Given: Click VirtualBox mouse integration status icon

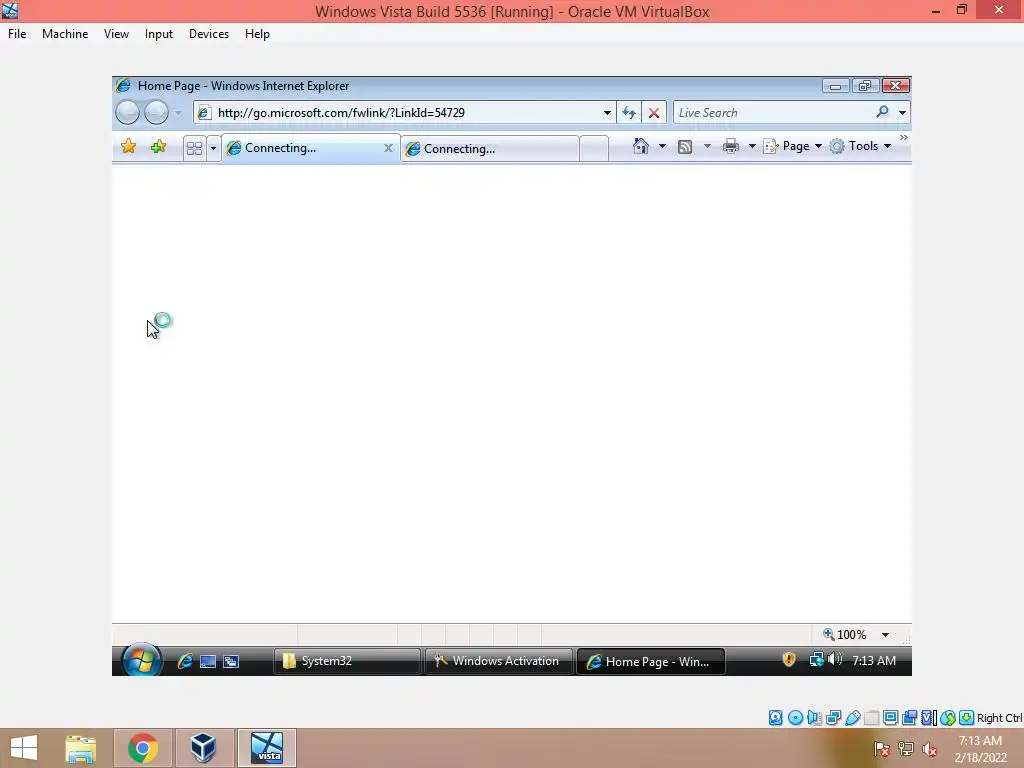Looking at the screenshot, I should tap(948, 718).
